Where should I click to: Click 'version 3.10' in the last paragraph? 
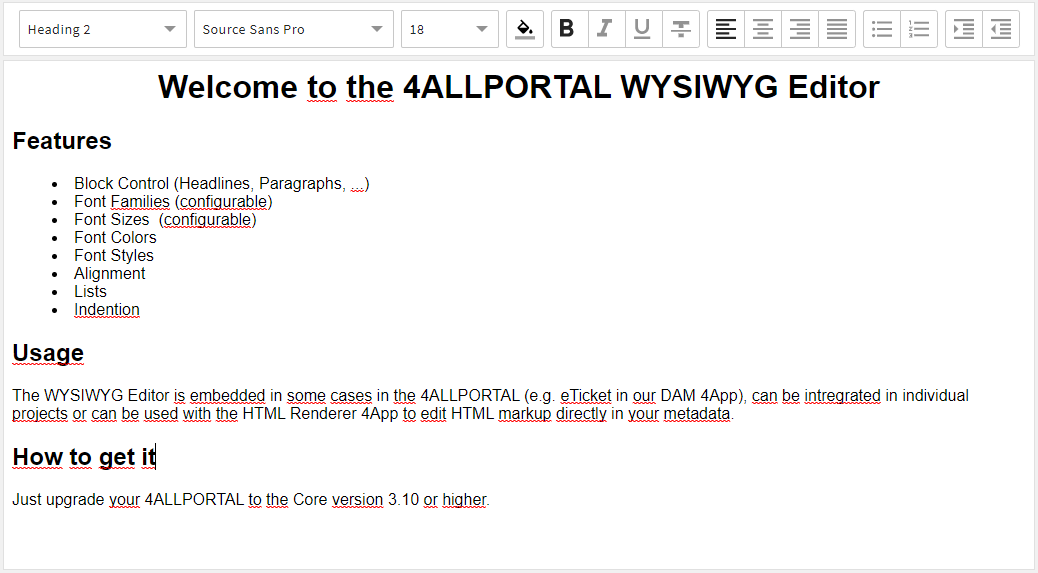point(375,500)
